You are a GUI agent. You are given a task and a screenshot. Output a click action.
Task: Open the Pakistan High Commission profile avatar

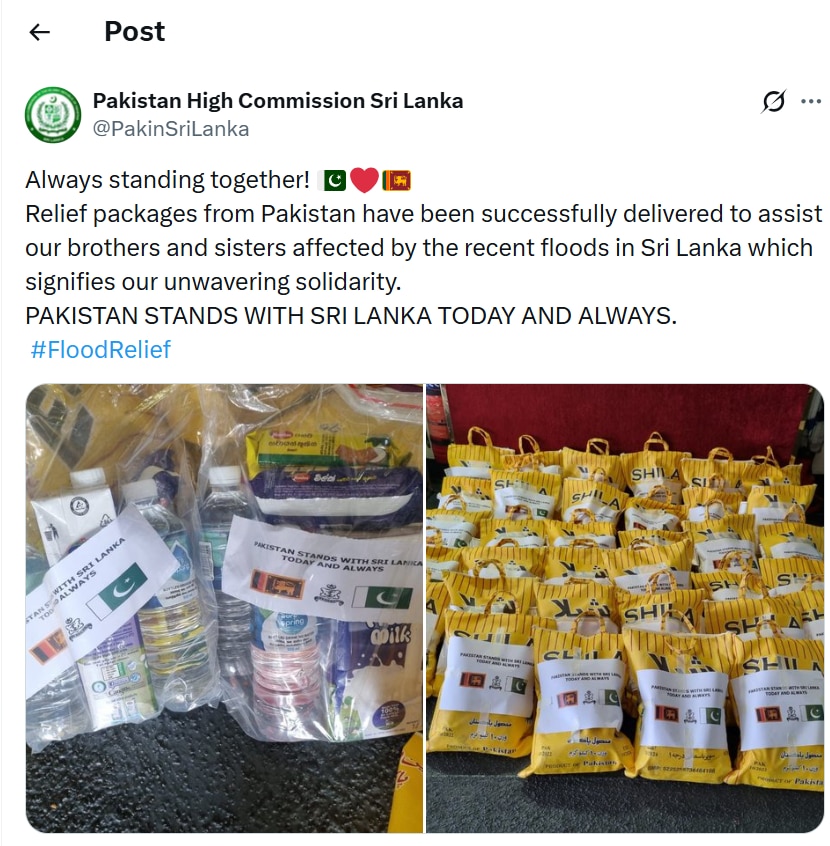click(53, 115)
